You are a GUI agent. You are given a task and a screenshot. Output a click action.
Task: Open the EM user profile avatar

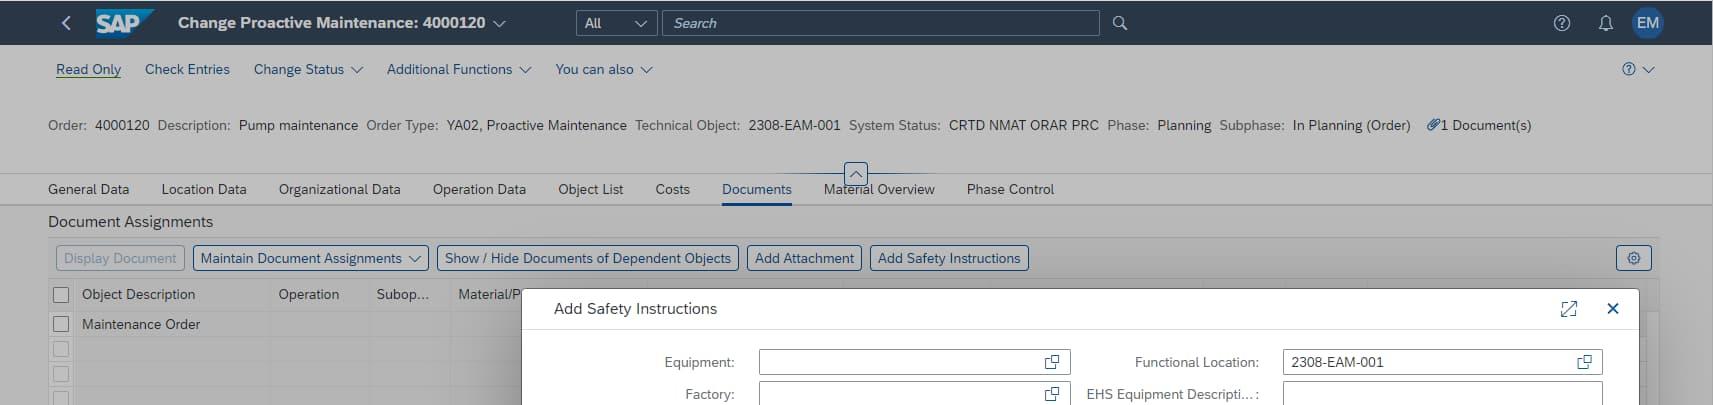1648,23
